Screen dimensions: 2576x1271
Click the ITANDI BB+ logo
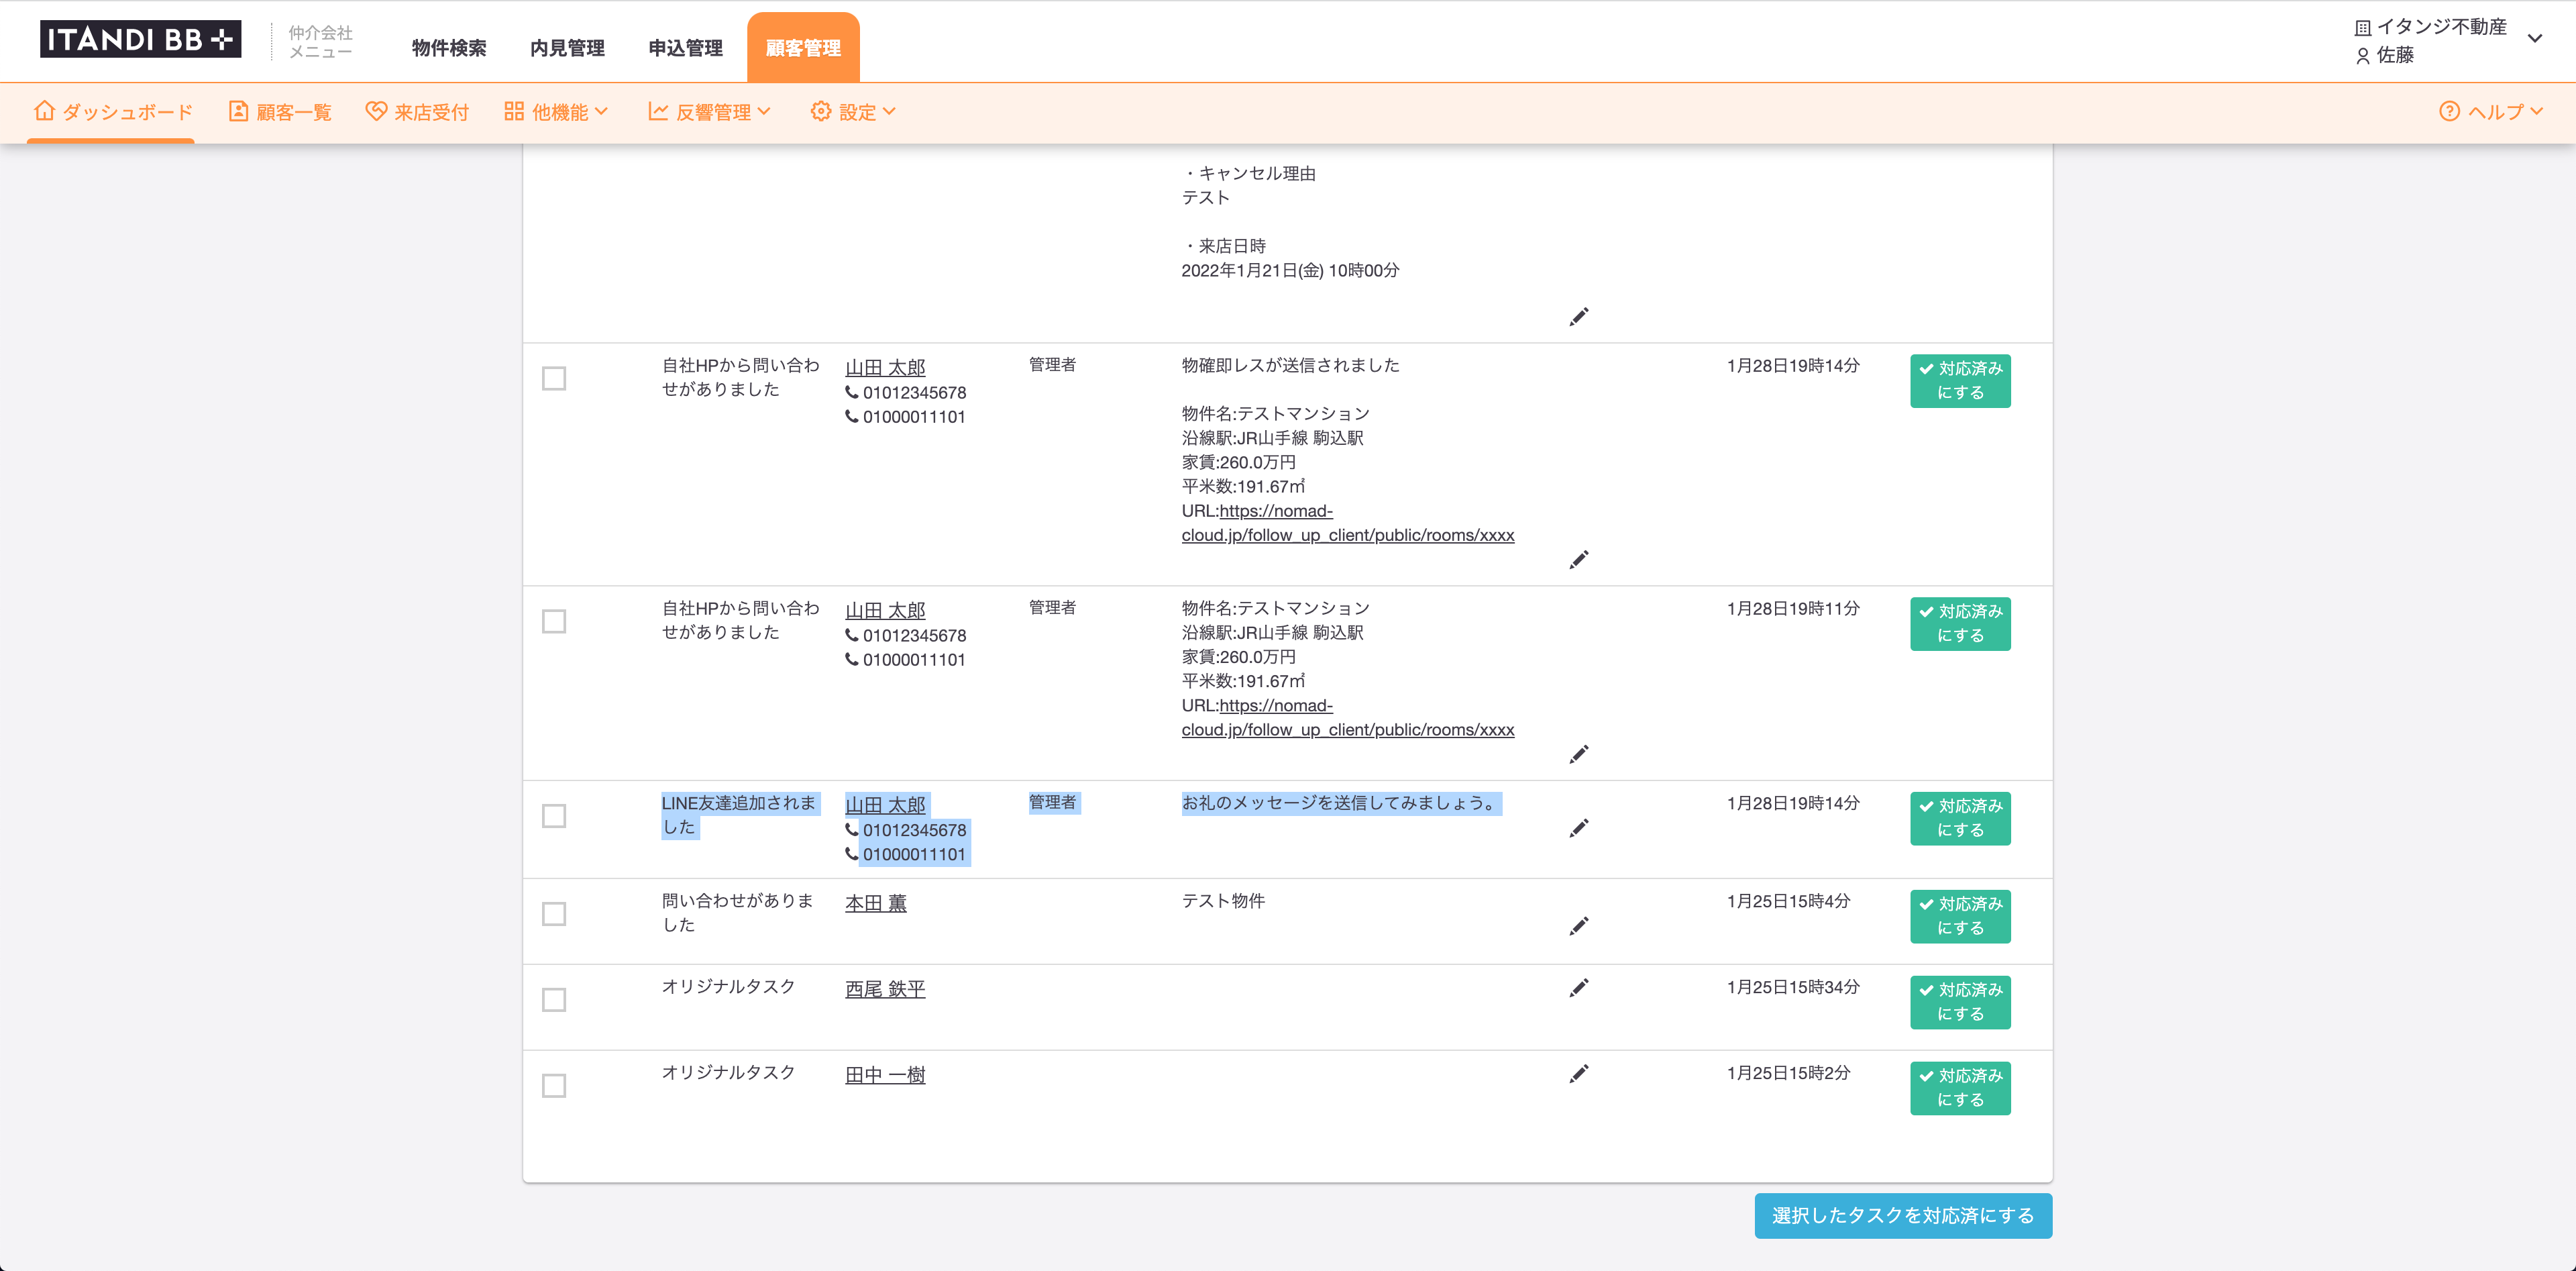140,39
